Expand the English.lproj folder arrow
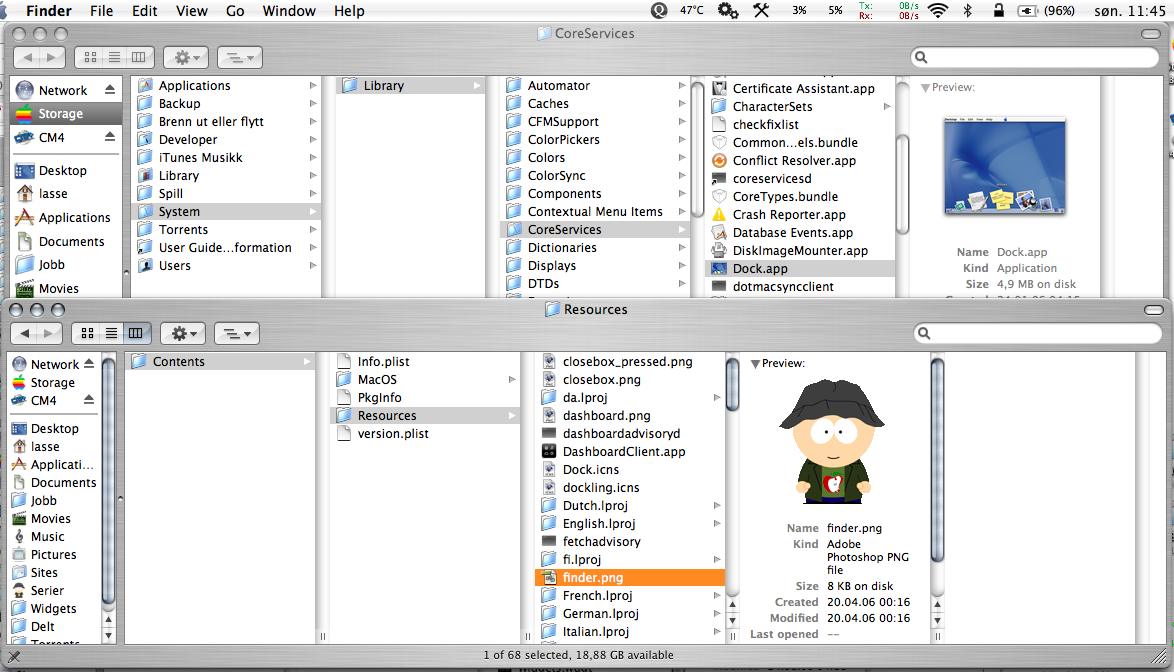The height and width of the screenshot is (672, 1174). point(717,524)
